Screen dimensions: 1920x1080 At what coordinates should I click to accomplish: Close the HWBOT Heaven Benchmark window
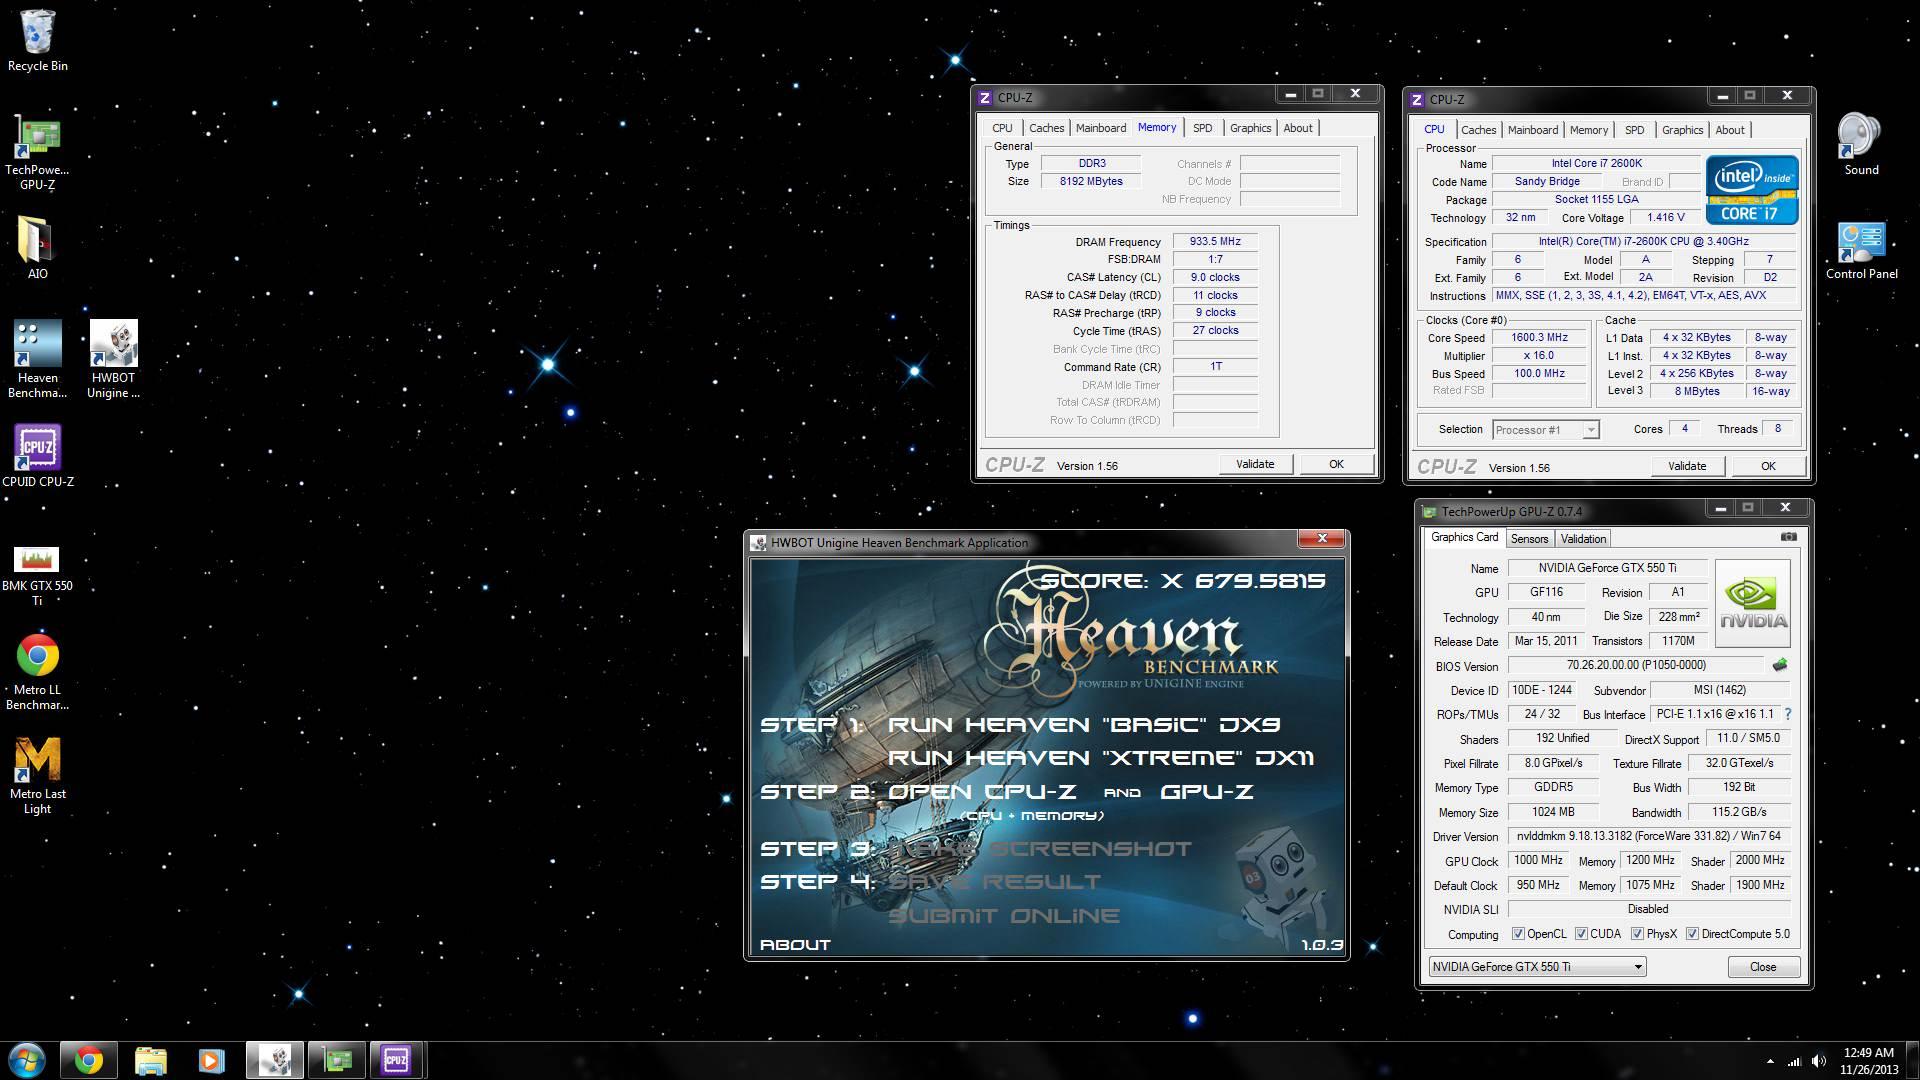[1321, 539]
